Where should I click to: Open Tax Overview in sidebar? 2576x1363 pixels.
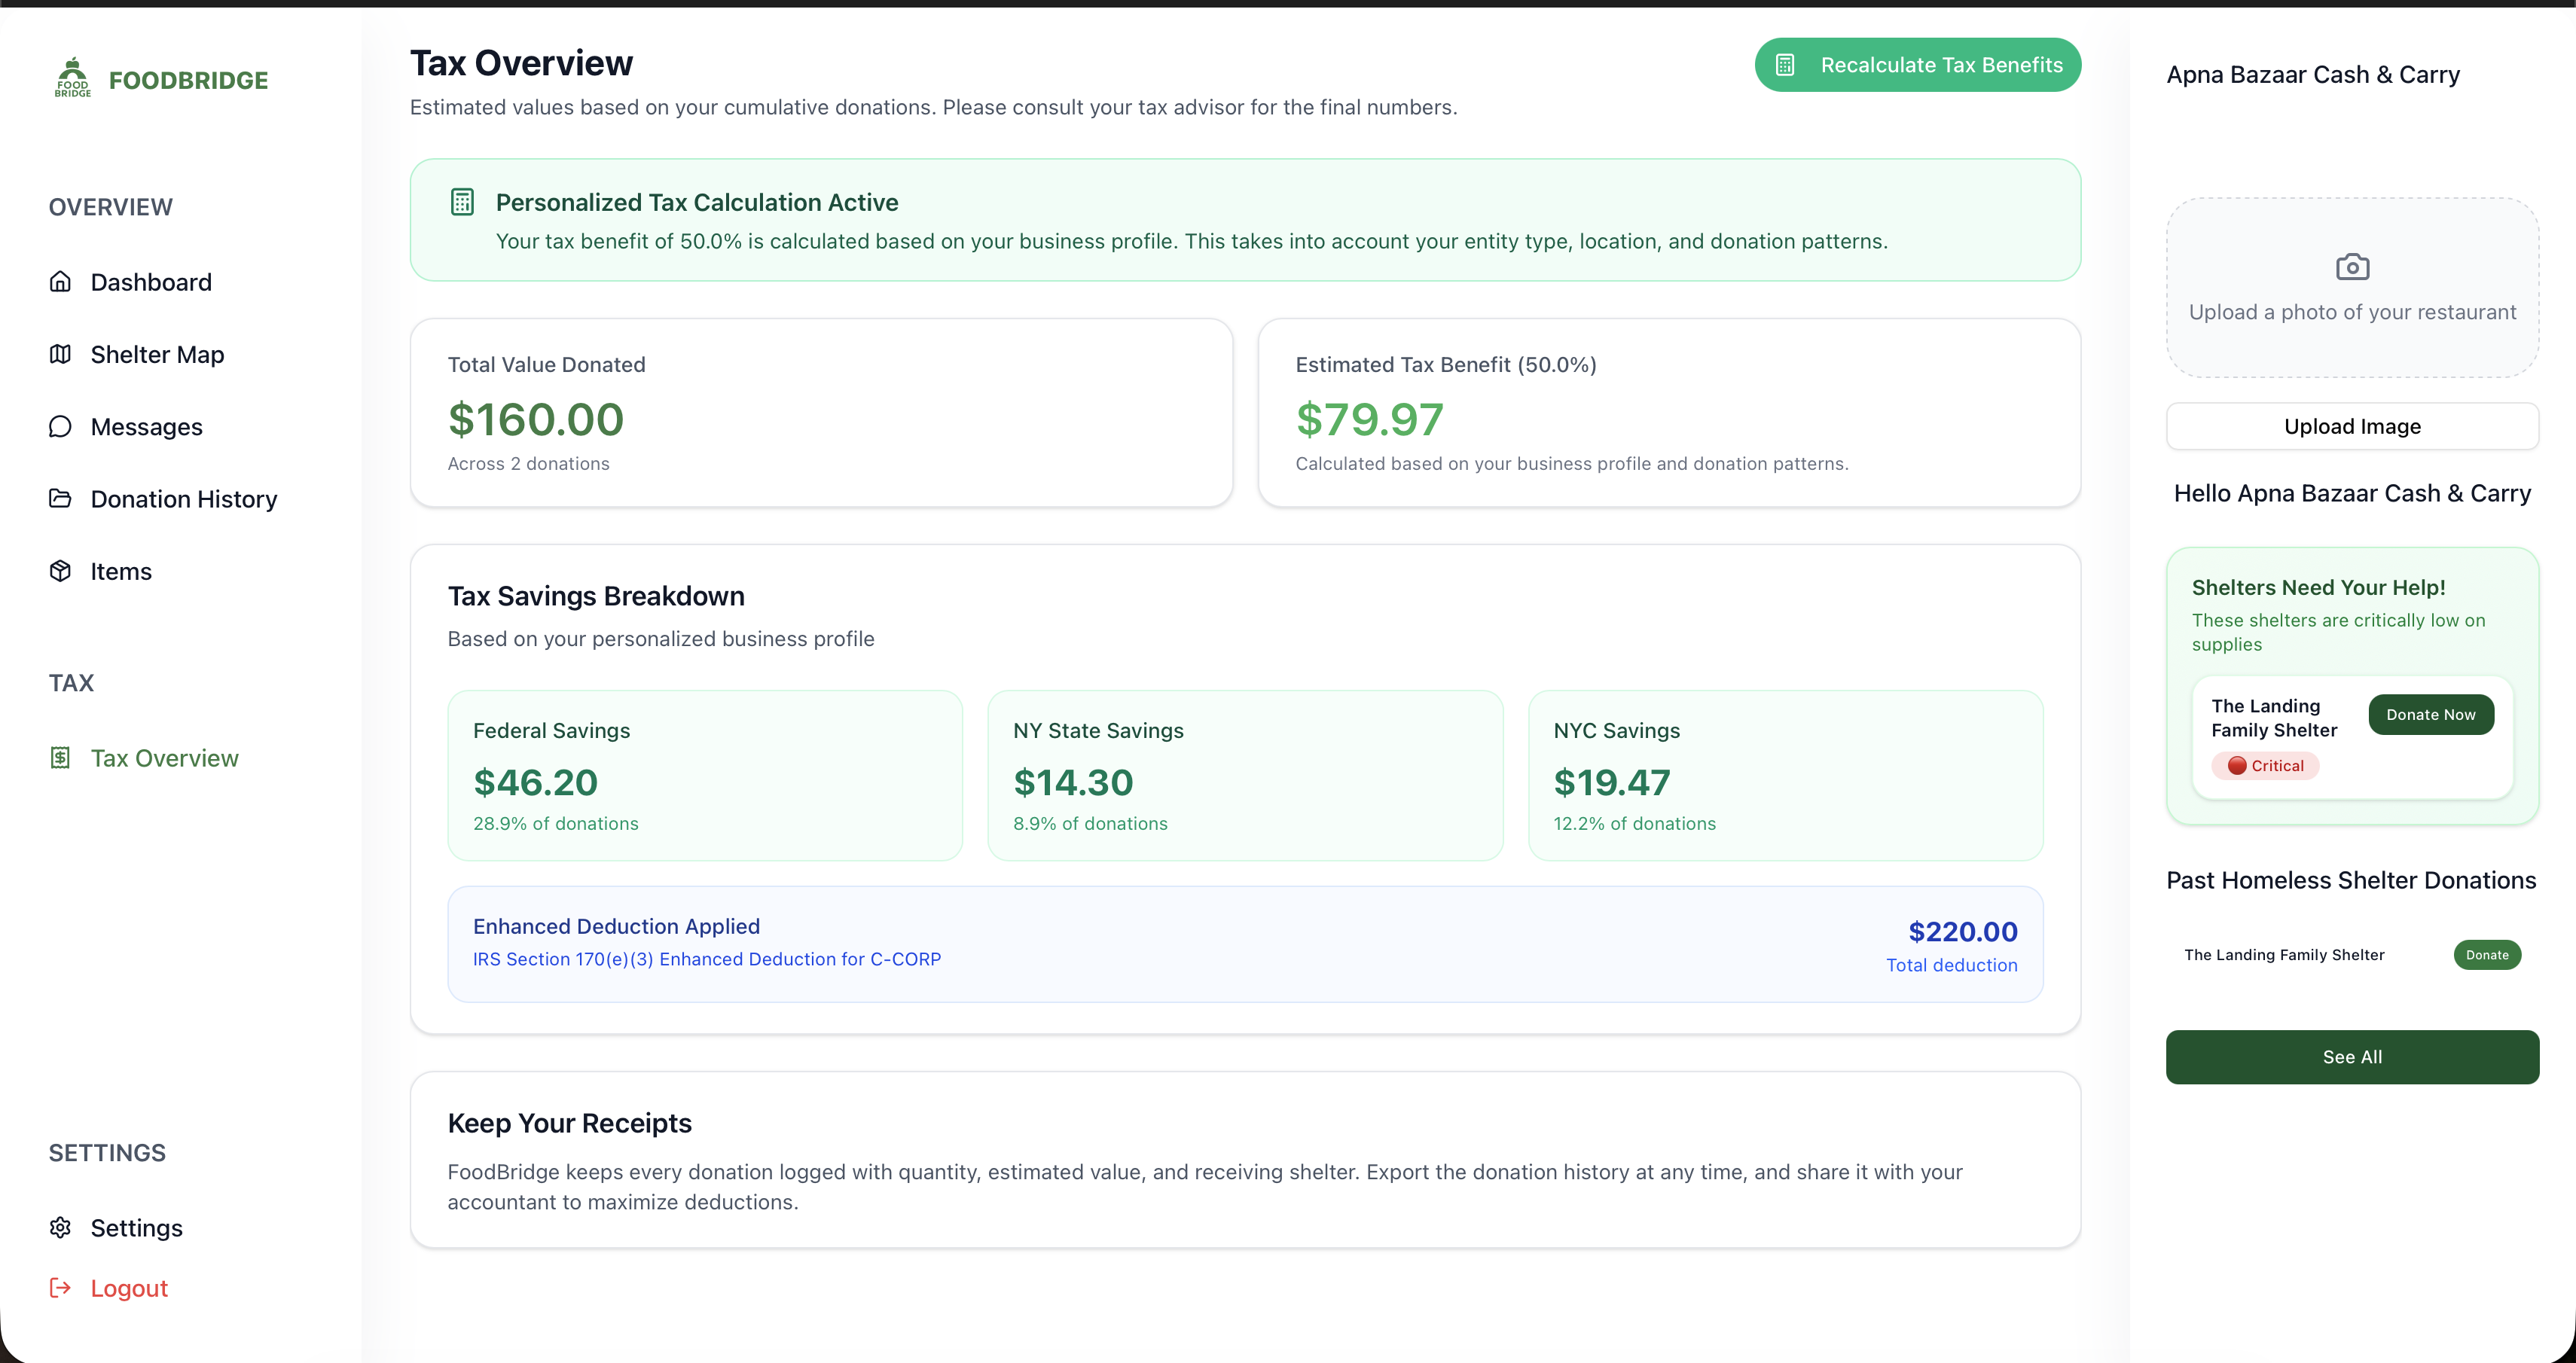pyautogui.click(x=164, y=758)
